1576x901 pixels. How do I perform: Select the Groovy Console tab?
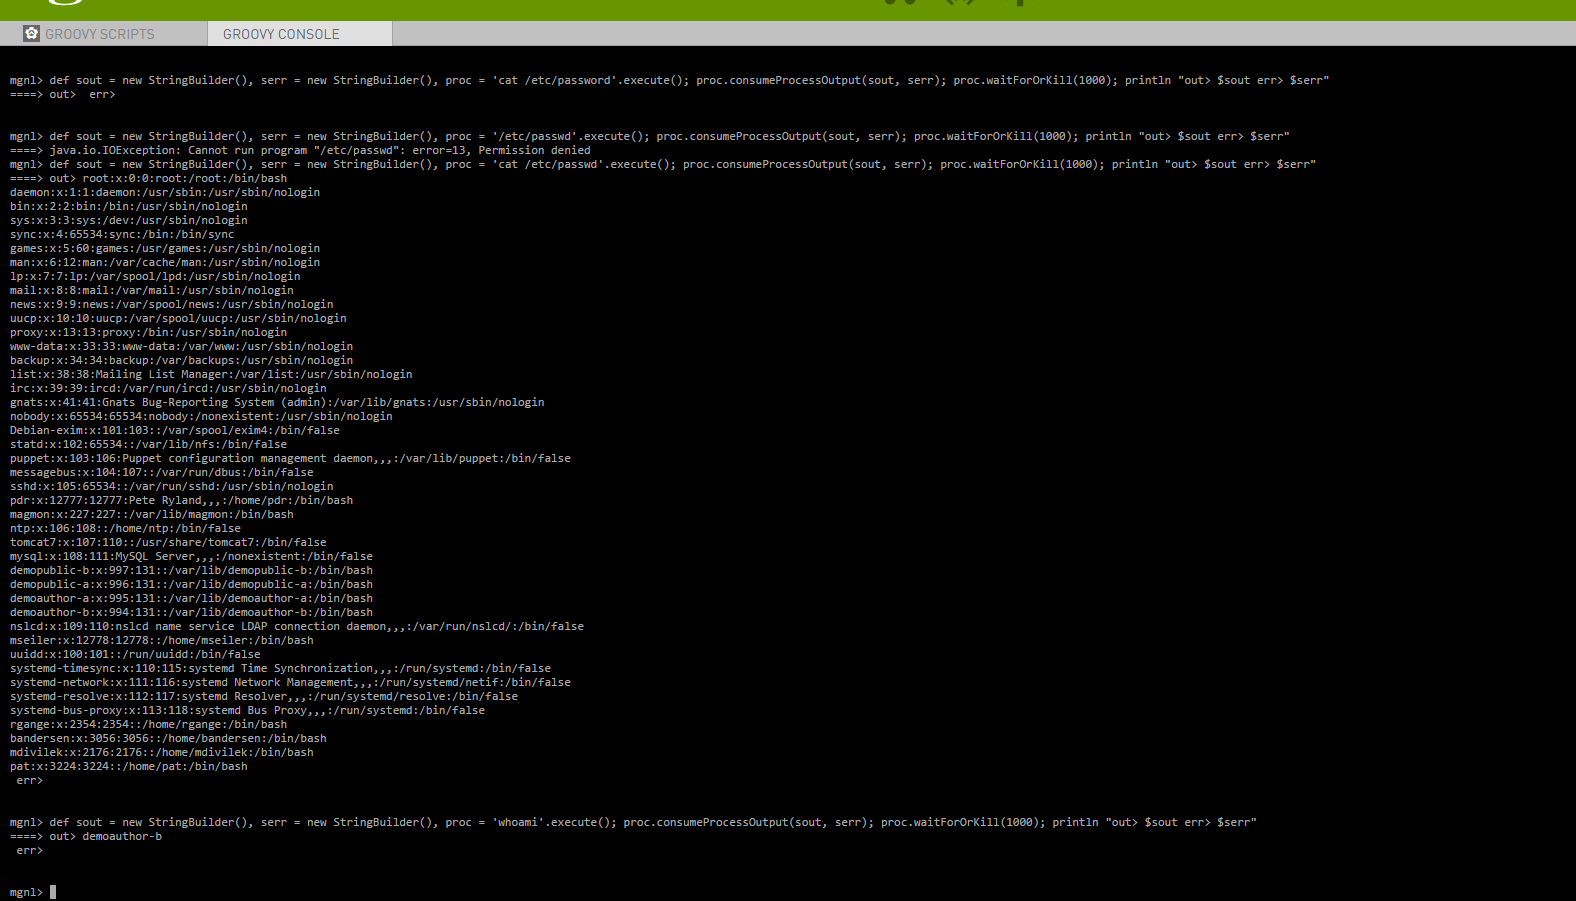click(281, 34)
